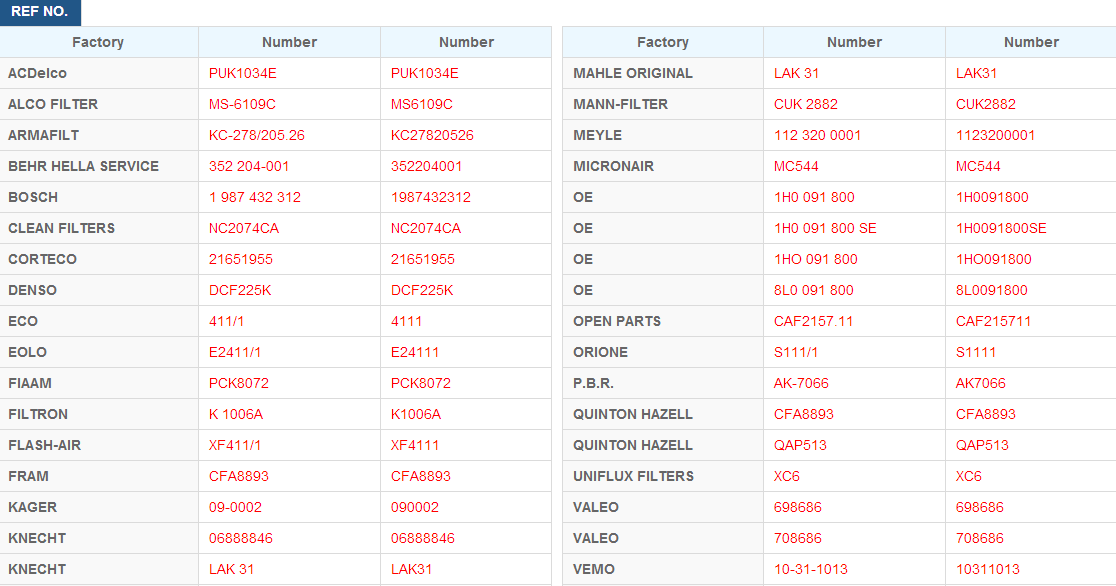This screenshot has width=1116, height=586.
Task: Open Orione number S111/1
Action: (796, 352)
